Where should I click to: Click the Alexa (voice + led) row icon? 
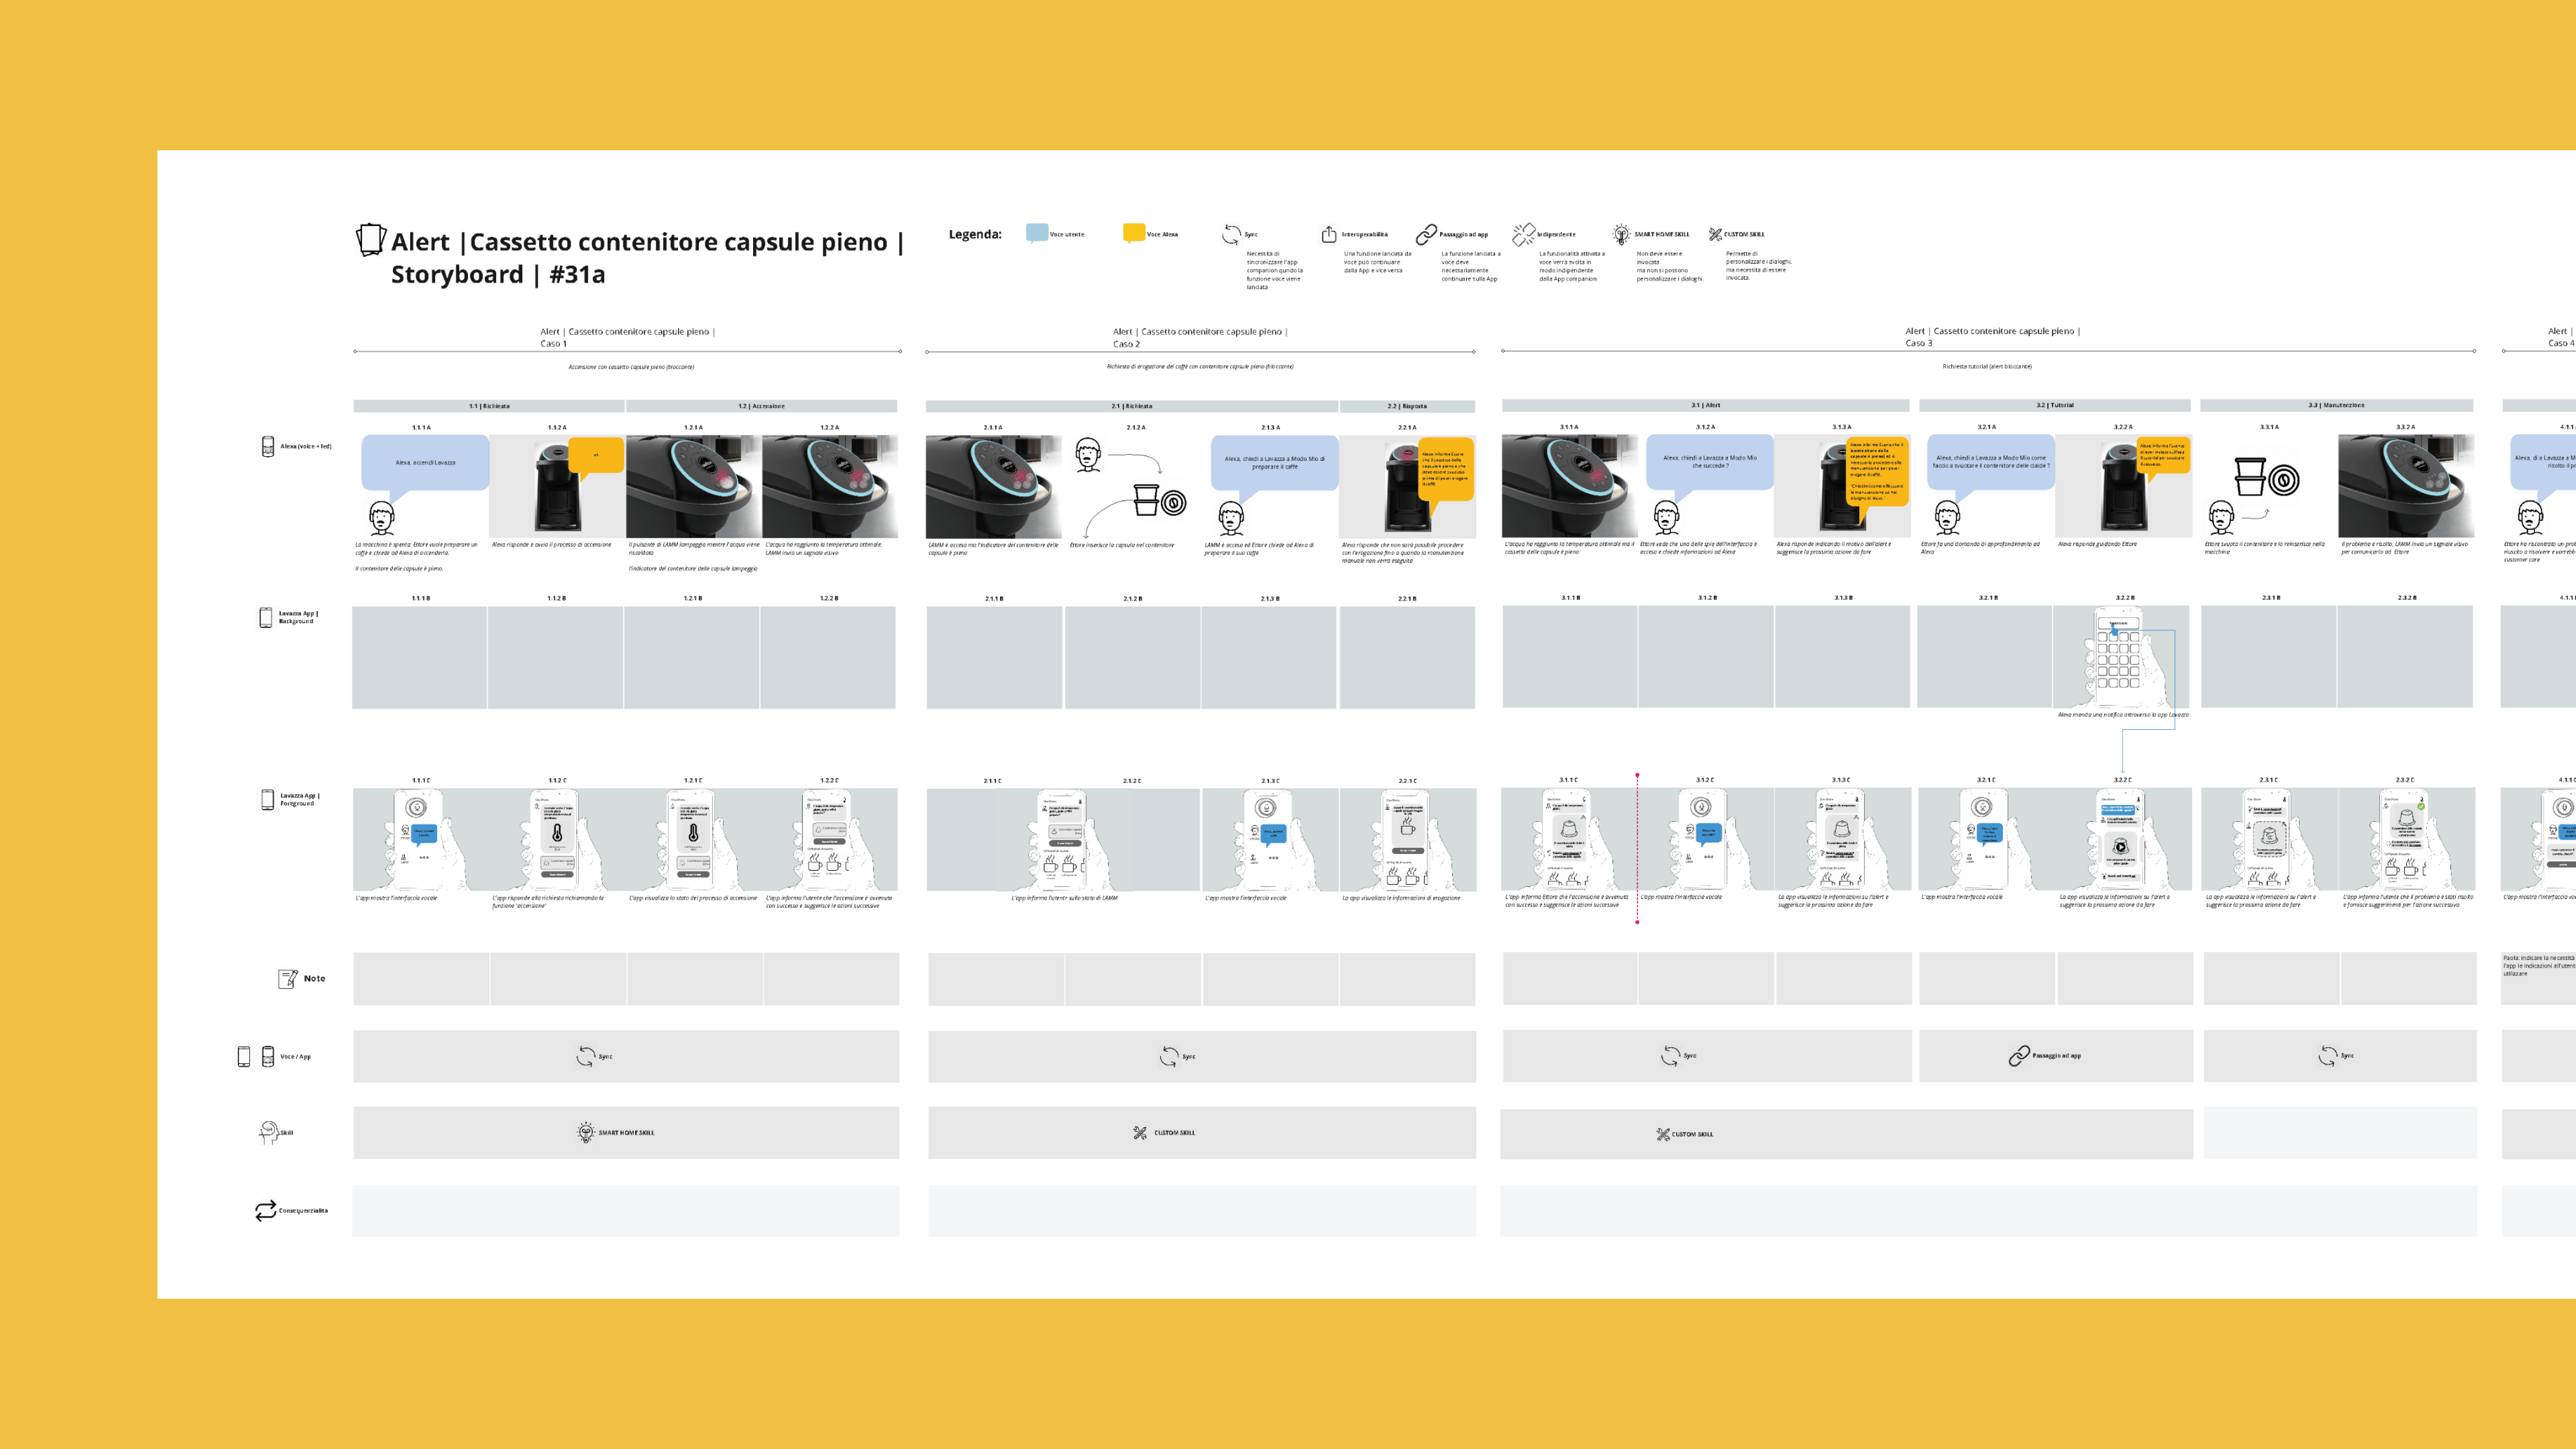pyautogui.click(x=268, y=446)
